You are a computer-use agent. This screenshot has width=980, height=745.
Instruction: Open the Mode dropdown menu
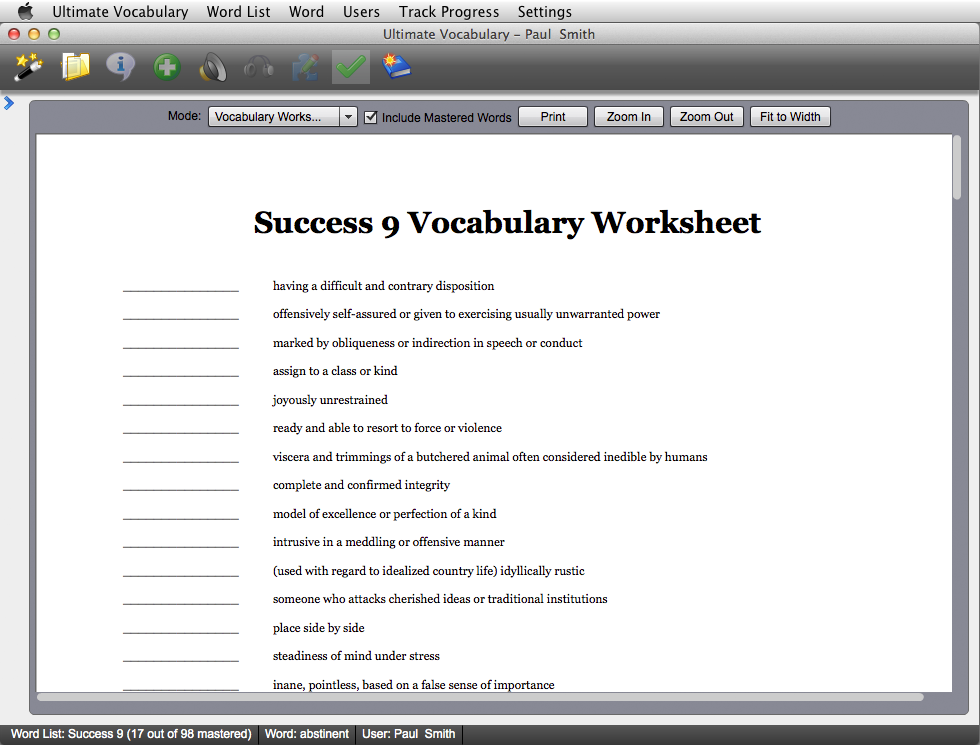(x=282, y=117)
